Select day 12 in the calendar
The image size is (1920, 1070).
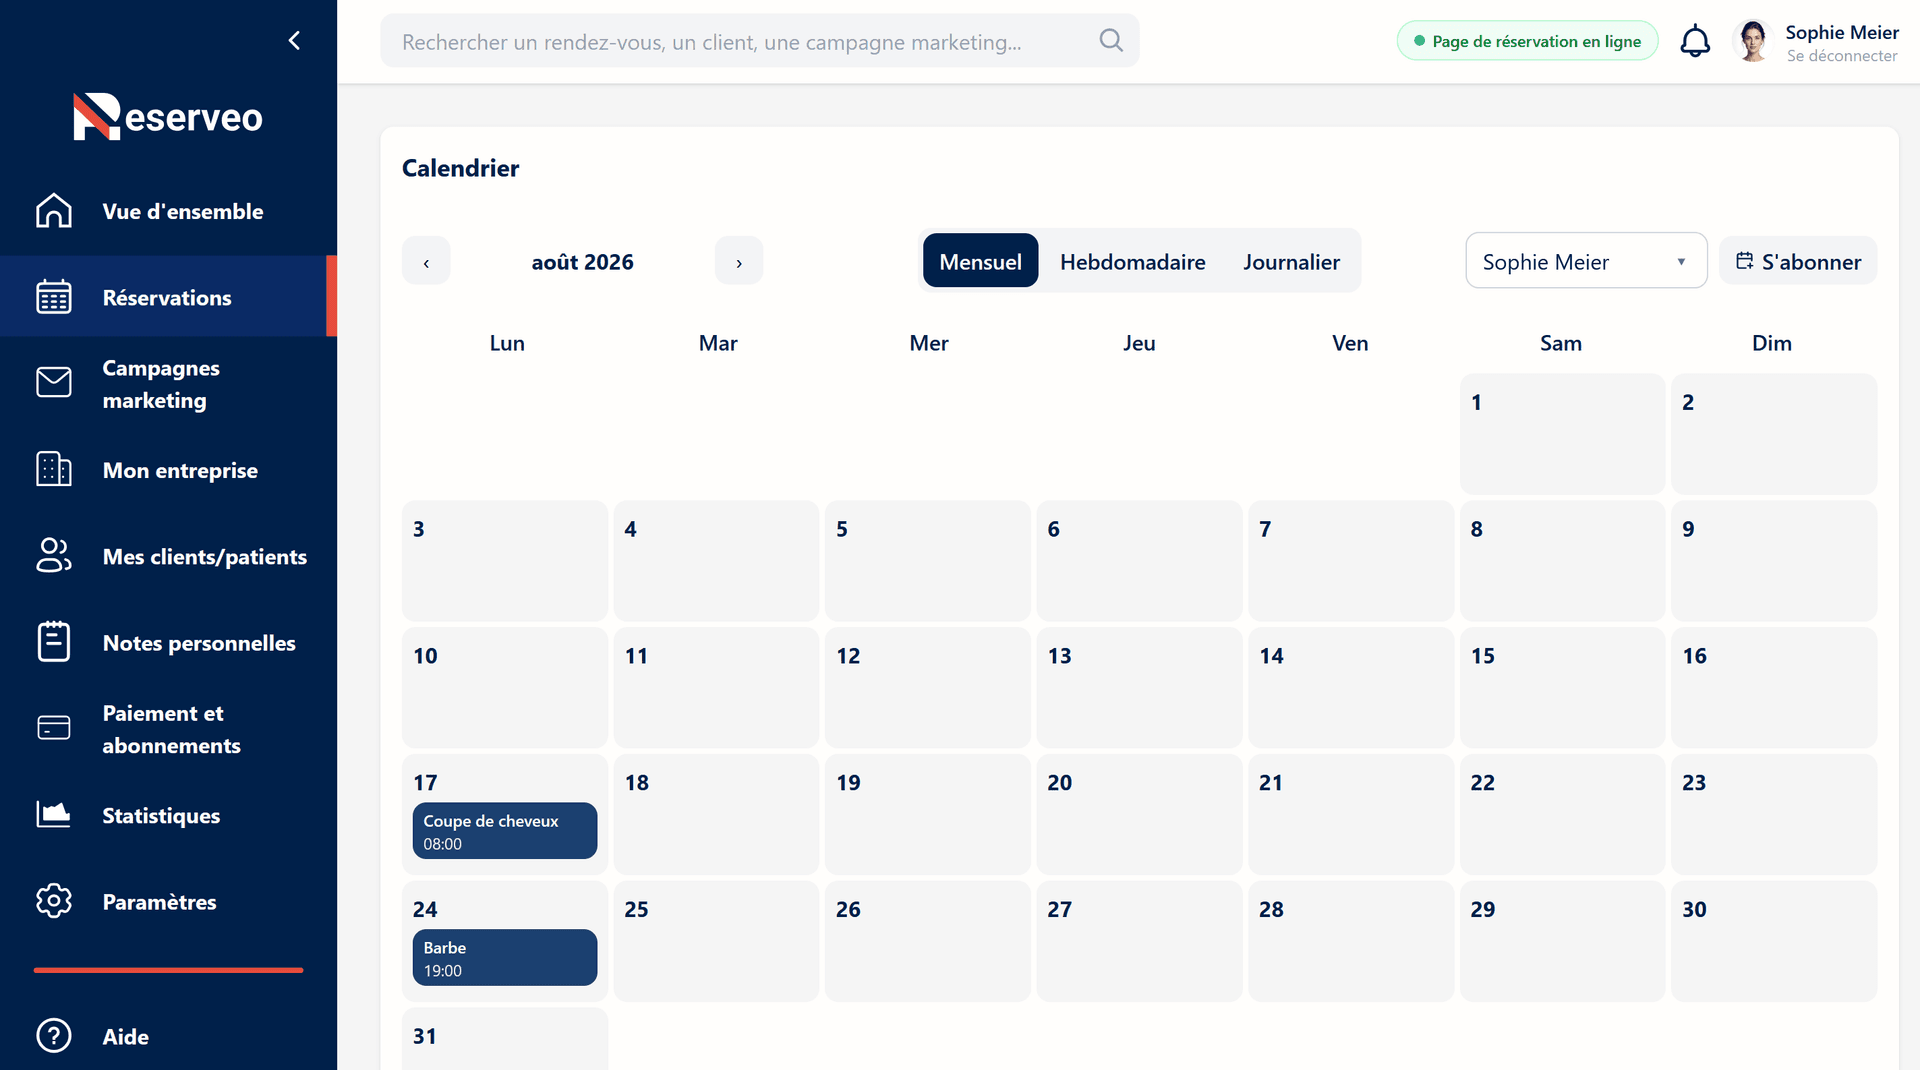[x=928, y=688]
